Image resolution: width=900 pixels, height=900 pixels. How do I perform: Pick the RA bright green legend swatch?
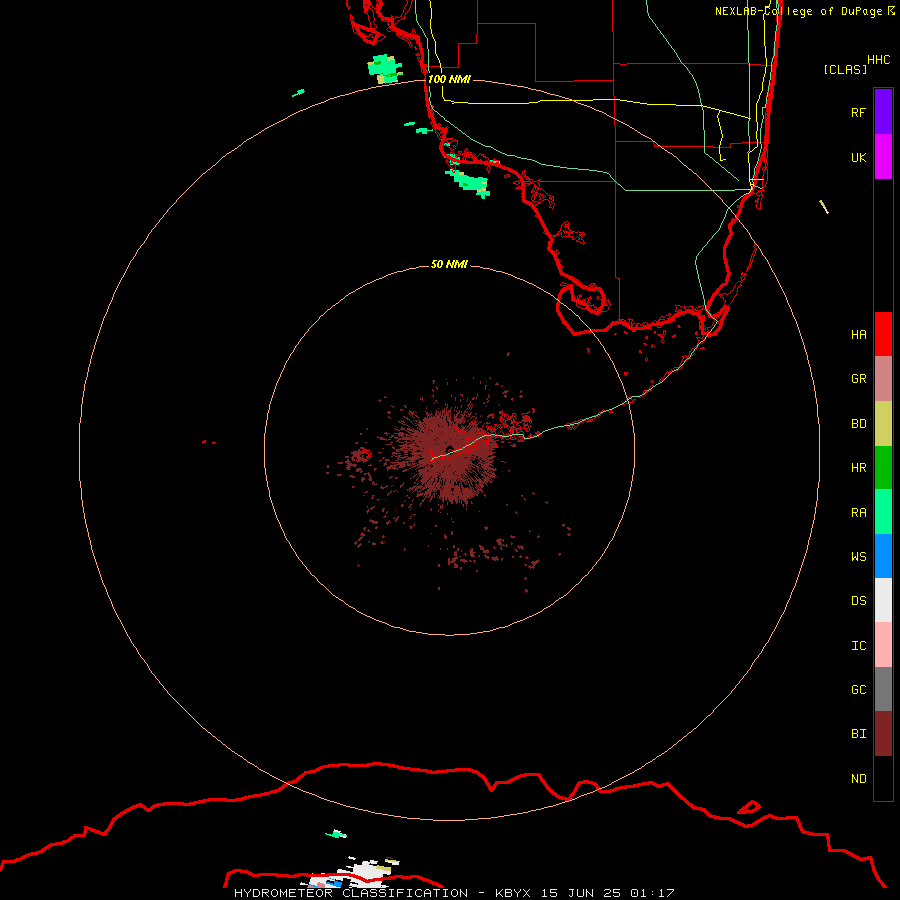click(883, 512)
